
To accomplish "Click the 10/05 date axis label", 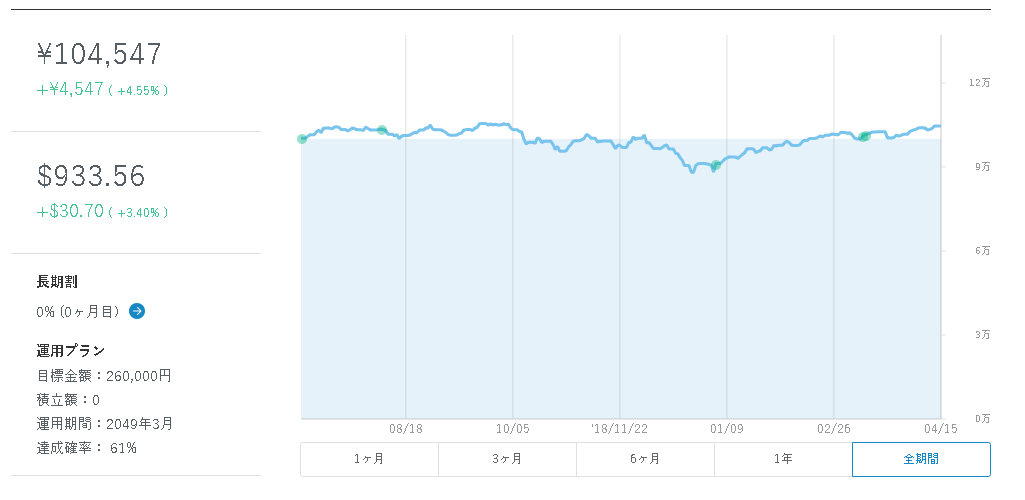I will click(513, 429).
